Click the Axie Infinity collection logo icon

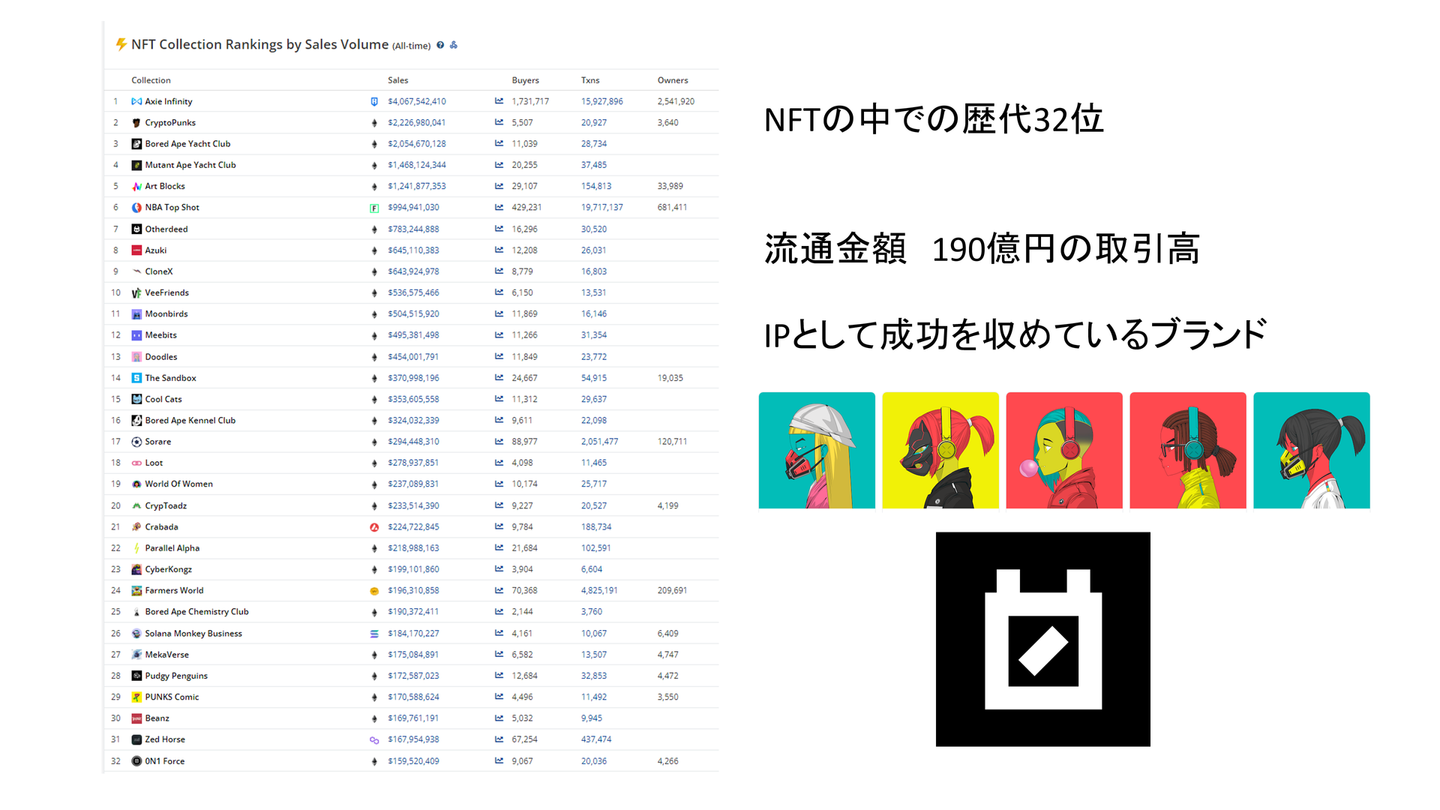tap(136, 101)
